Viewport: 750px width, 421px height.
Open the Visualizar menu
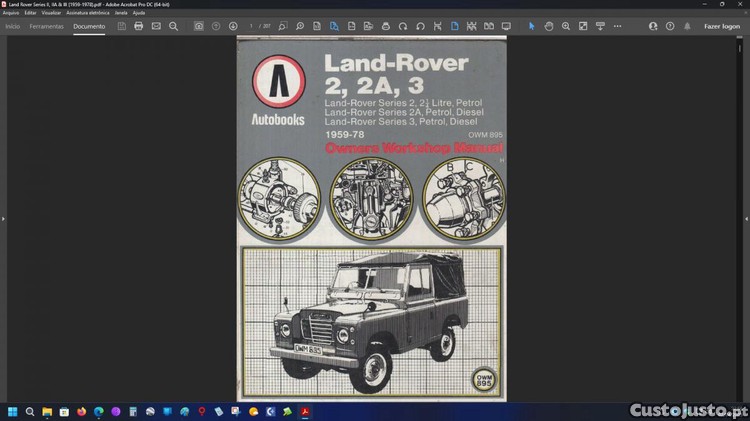pos(51,12)
